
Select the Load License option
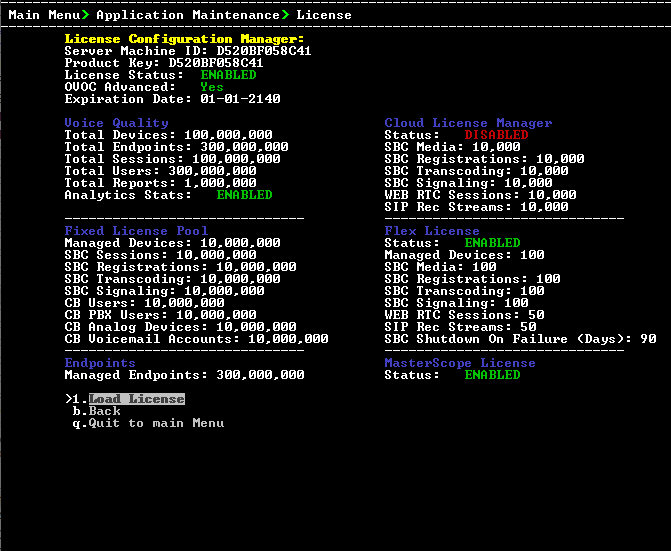point(136,399)
